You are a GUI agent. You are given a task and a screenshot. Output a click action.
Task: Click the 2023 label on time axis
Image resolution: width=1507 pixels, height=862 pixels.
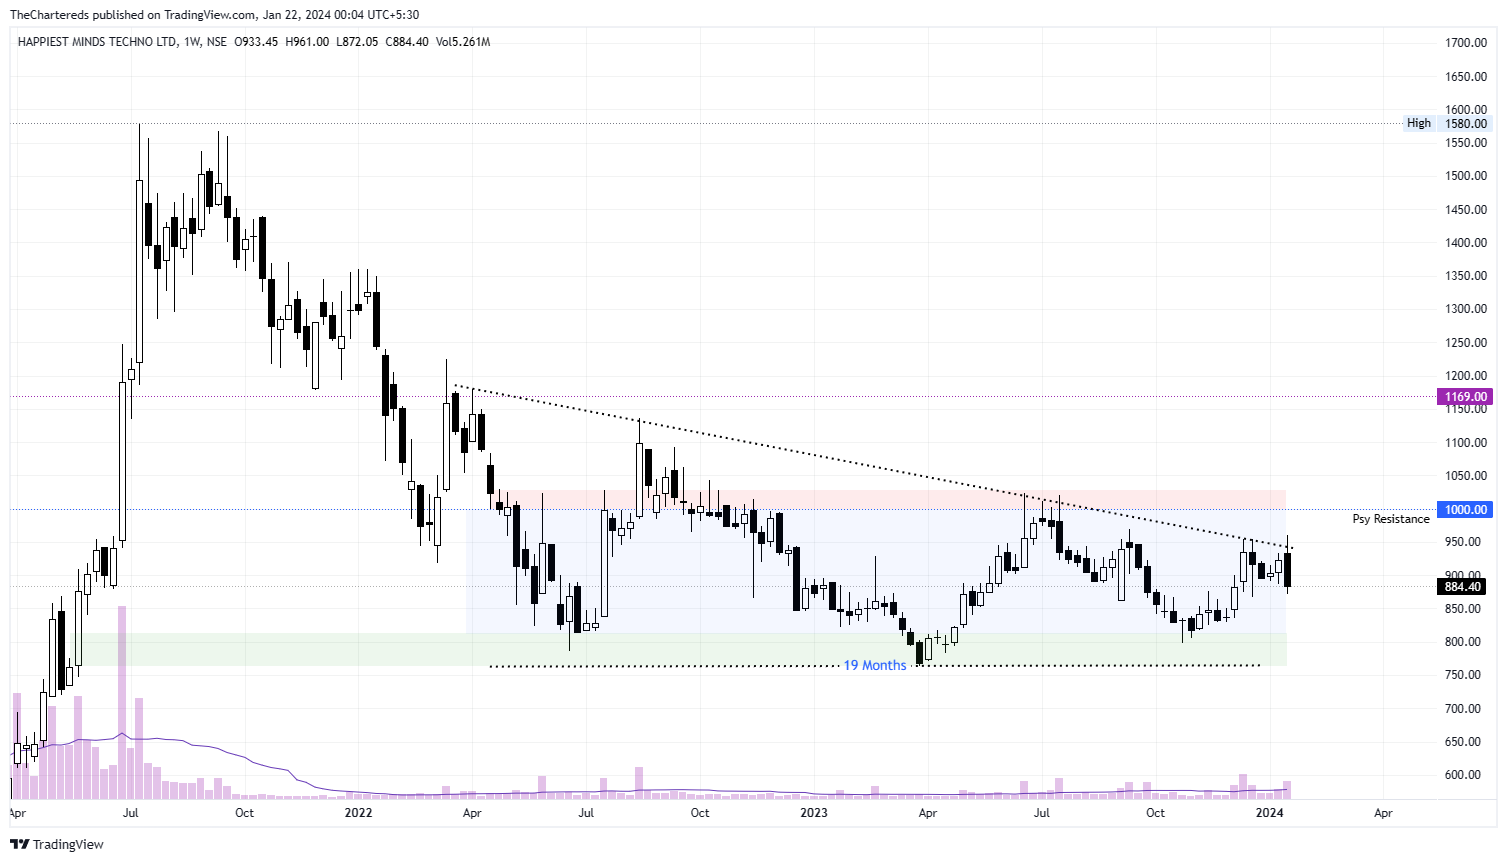(814, 813)
